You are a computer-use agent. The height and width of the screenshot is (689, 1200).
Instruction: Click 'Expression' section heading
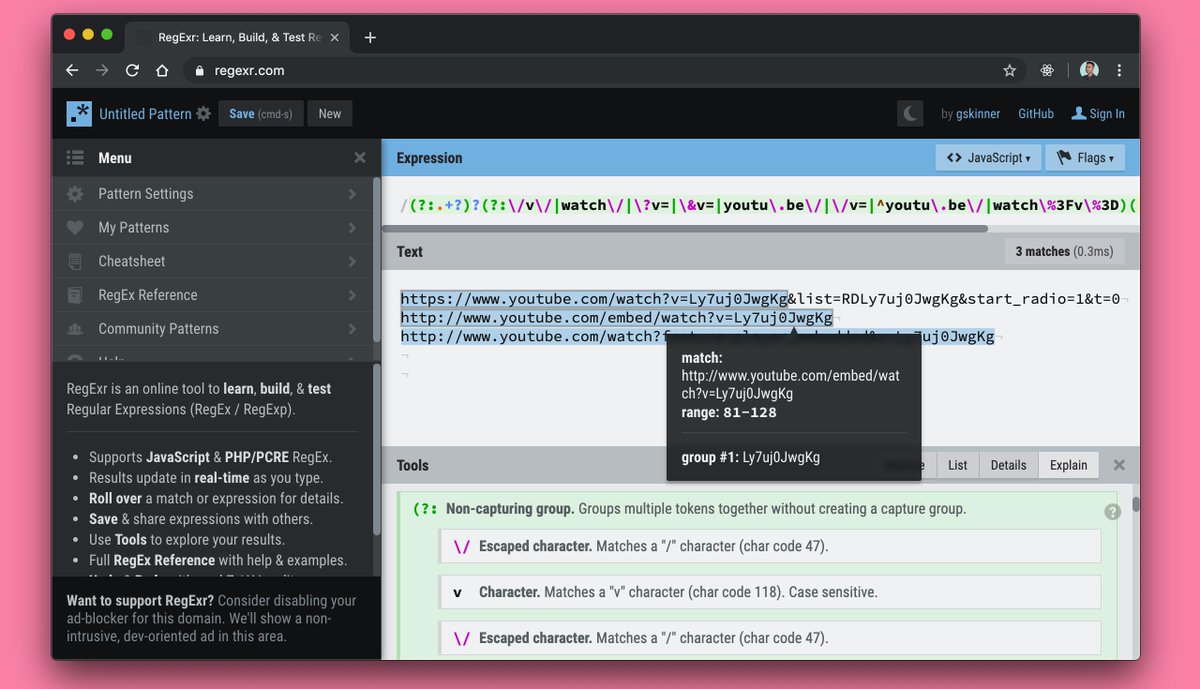point(429,158)
